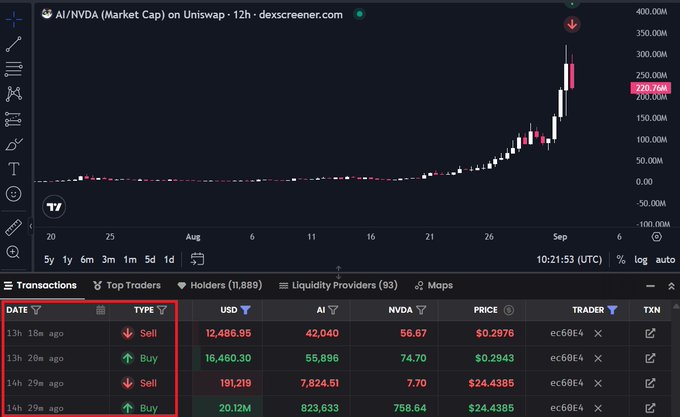Toggle date format calendar icon
Screen dimensions: 680x417
[100, 310]
